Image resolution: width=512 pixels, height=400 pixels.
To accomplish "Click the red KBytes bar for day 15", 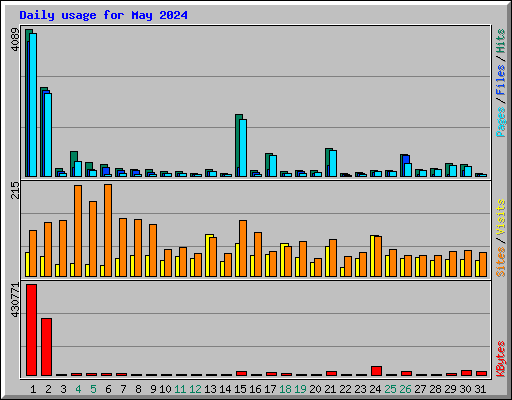I will point(241,373).
